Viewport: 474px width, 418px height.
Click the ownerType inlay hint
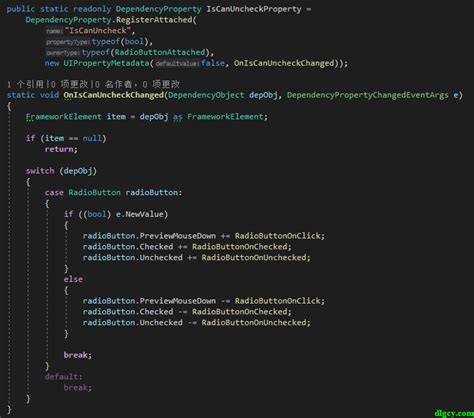coord(63,53)
